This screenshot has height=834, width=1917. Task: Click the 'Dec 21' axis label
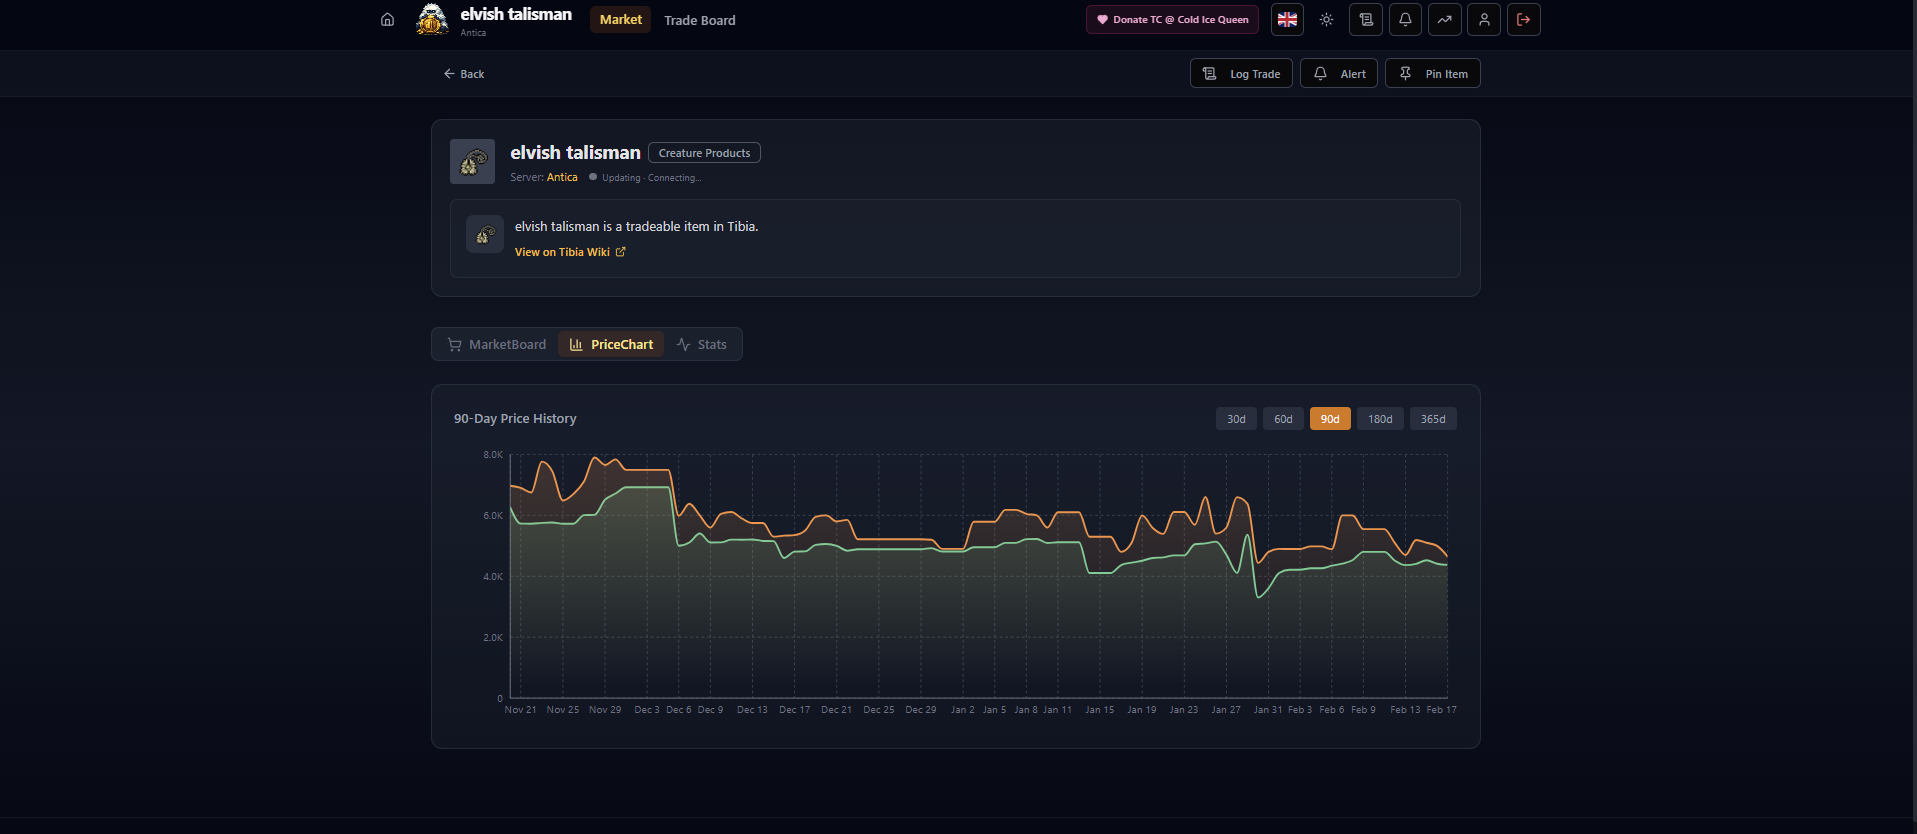click(836, 710)
